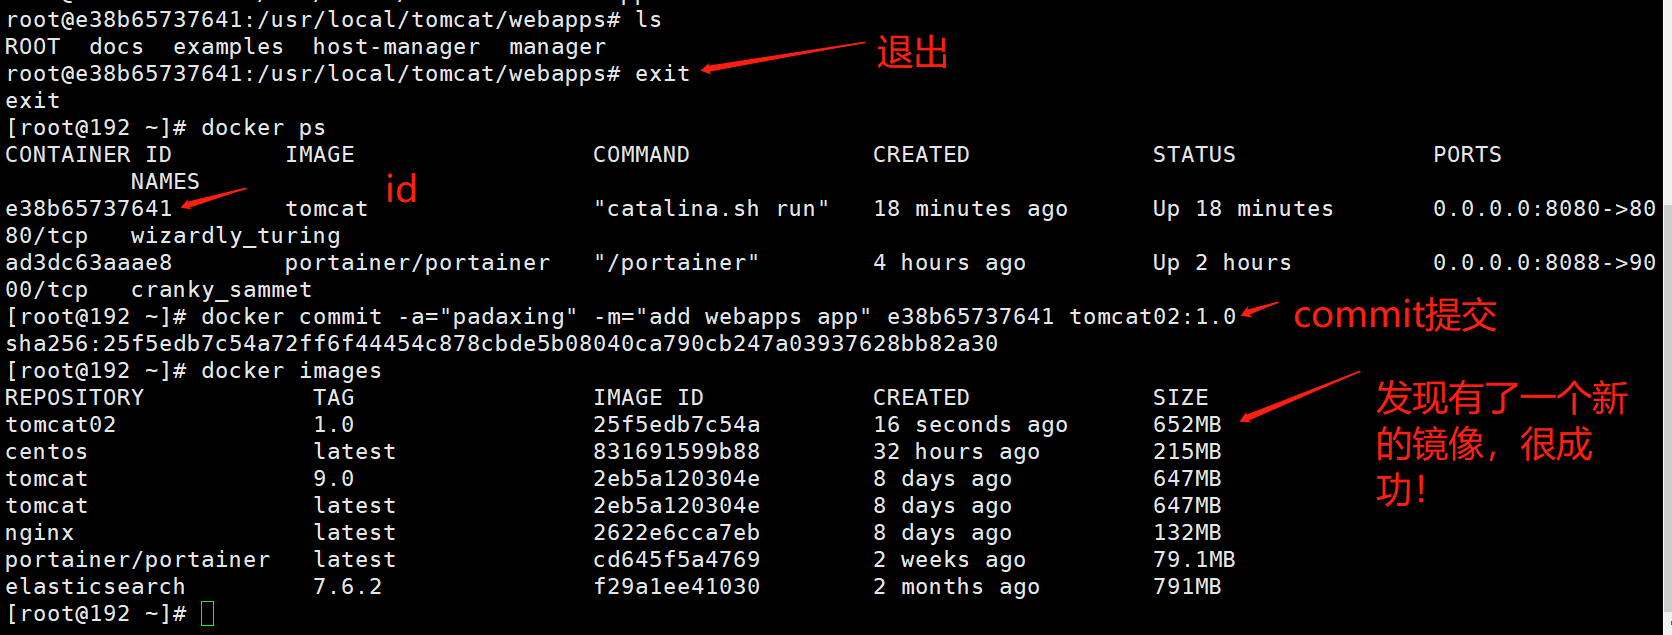Screen dimensions: 1672x635
Task: Click the portainer/portainer entry in images list
Action: (x=137, y=560)
